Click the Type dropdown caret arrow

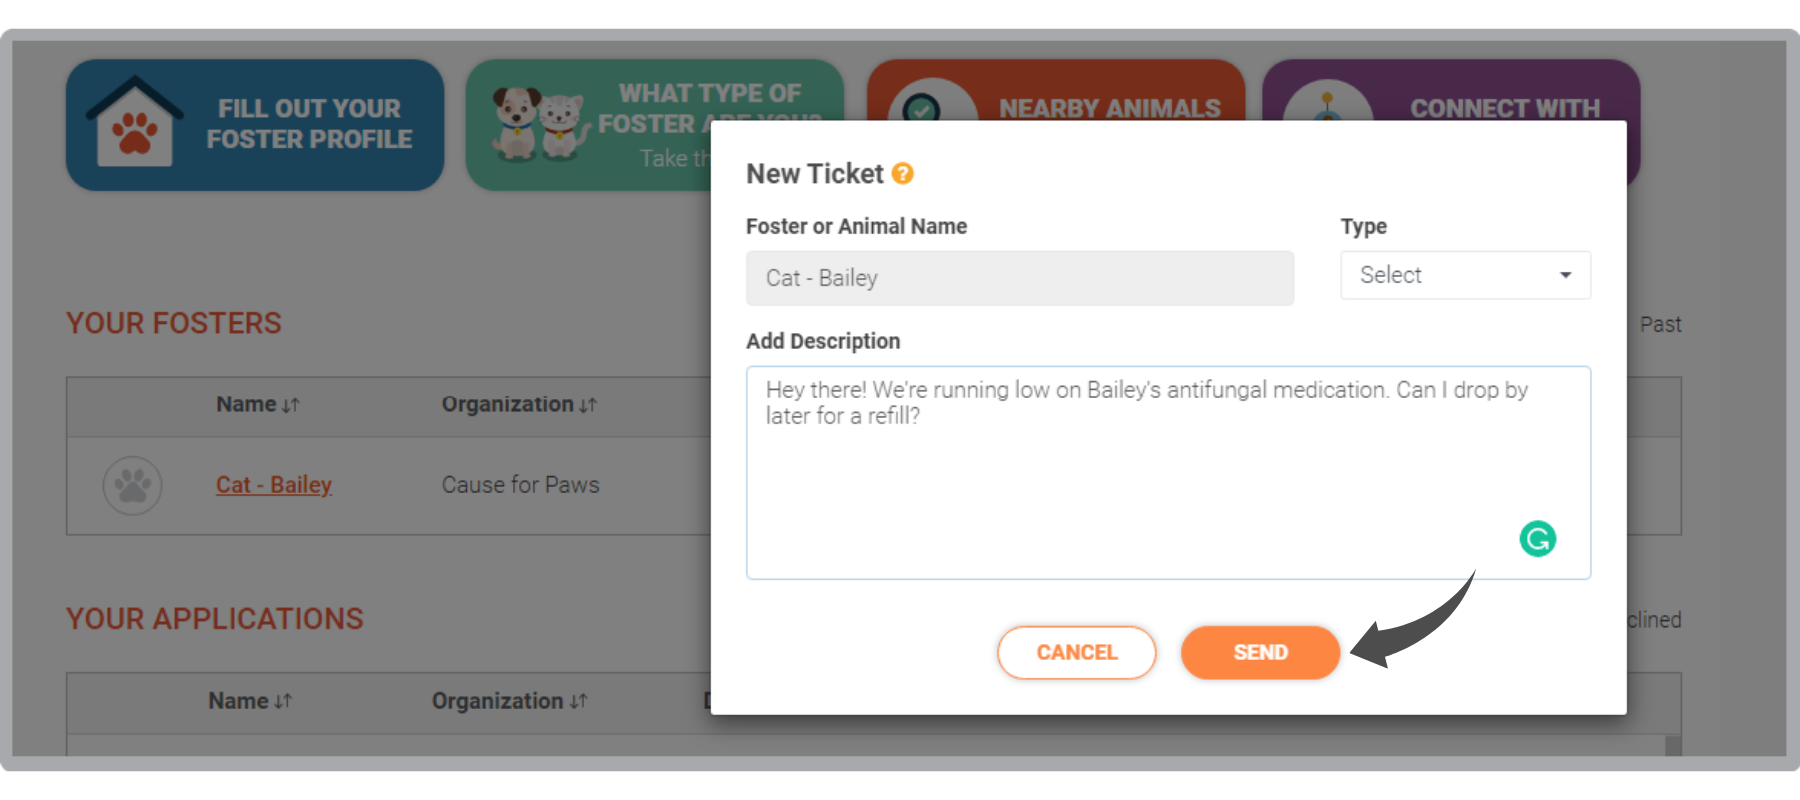(x=1565, y=275)
